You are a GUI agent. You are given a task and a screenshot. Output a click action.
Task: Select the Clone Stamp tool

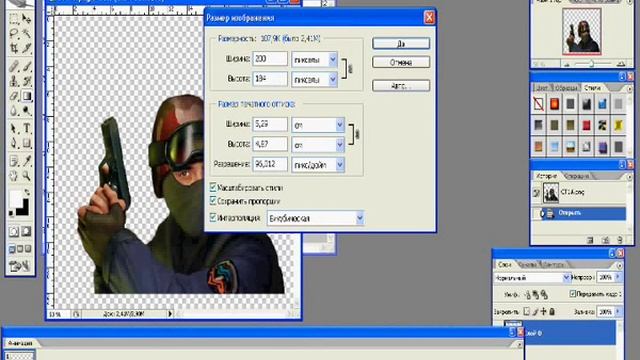(13, 81)
